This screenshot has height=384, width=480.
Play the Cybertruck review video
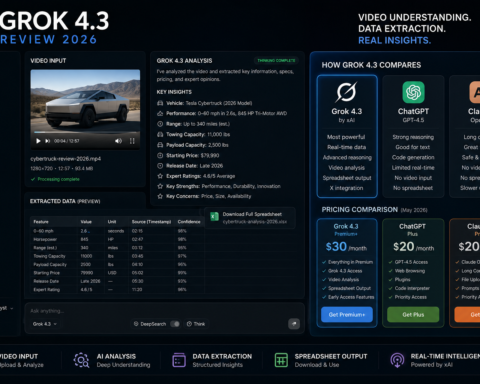pyautogui.click(x=38, y=141)
